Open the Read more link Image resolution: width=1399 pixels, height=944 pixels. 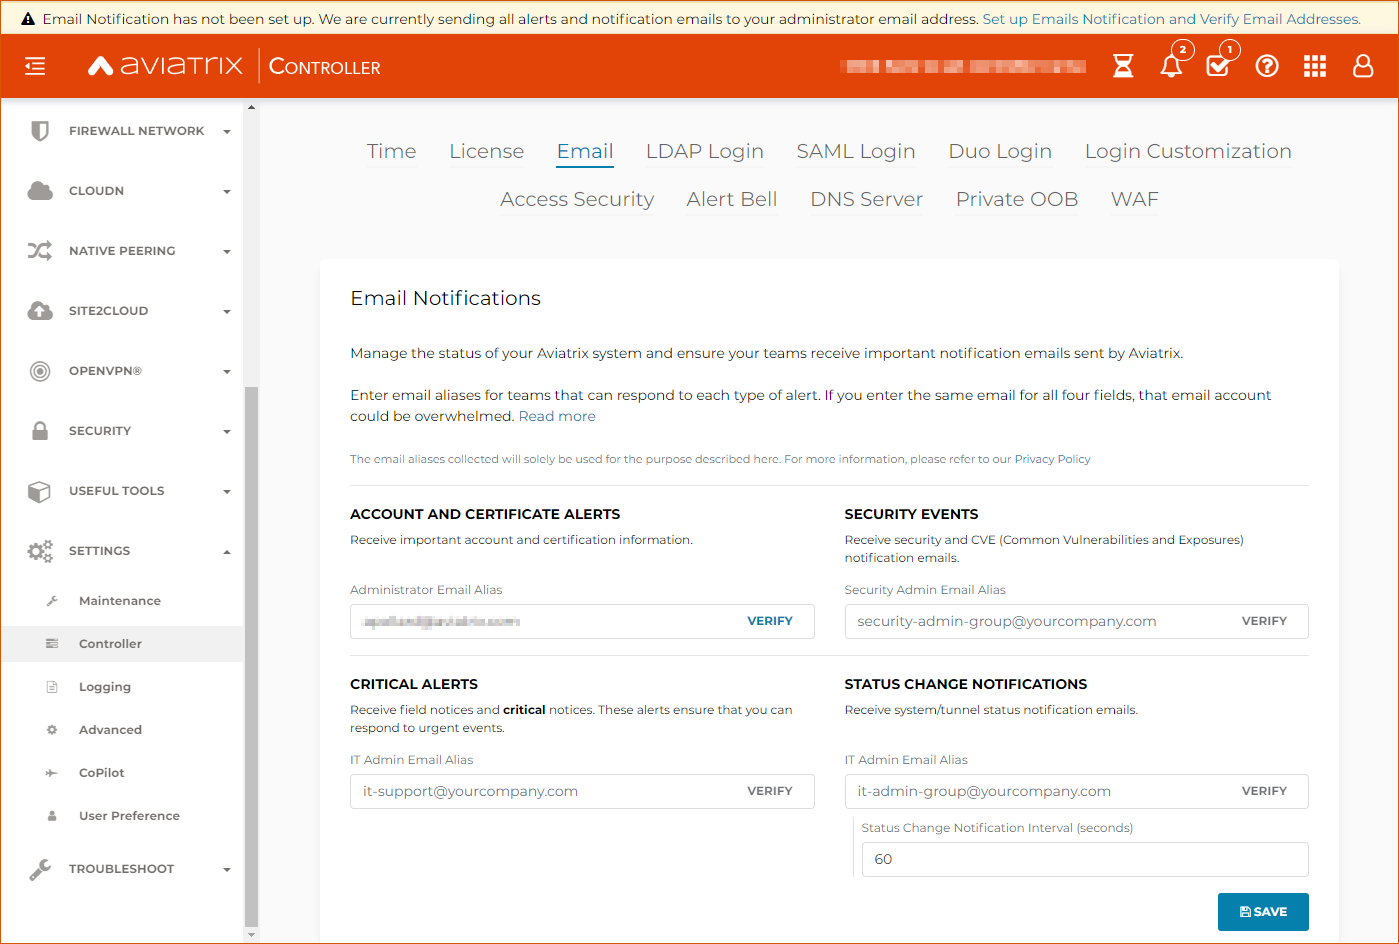tap(557, 416)
